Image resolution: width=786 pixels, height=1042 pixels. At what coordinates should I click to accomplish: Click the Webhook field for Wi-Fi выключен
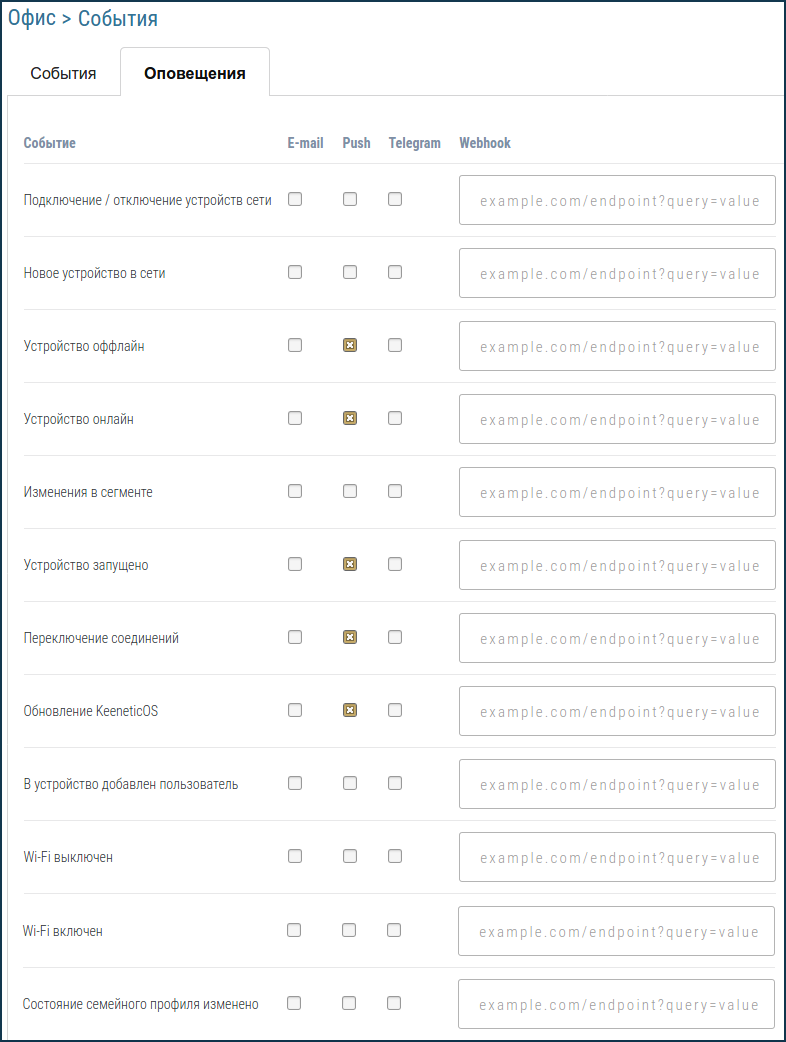click(x=616, y=857)
